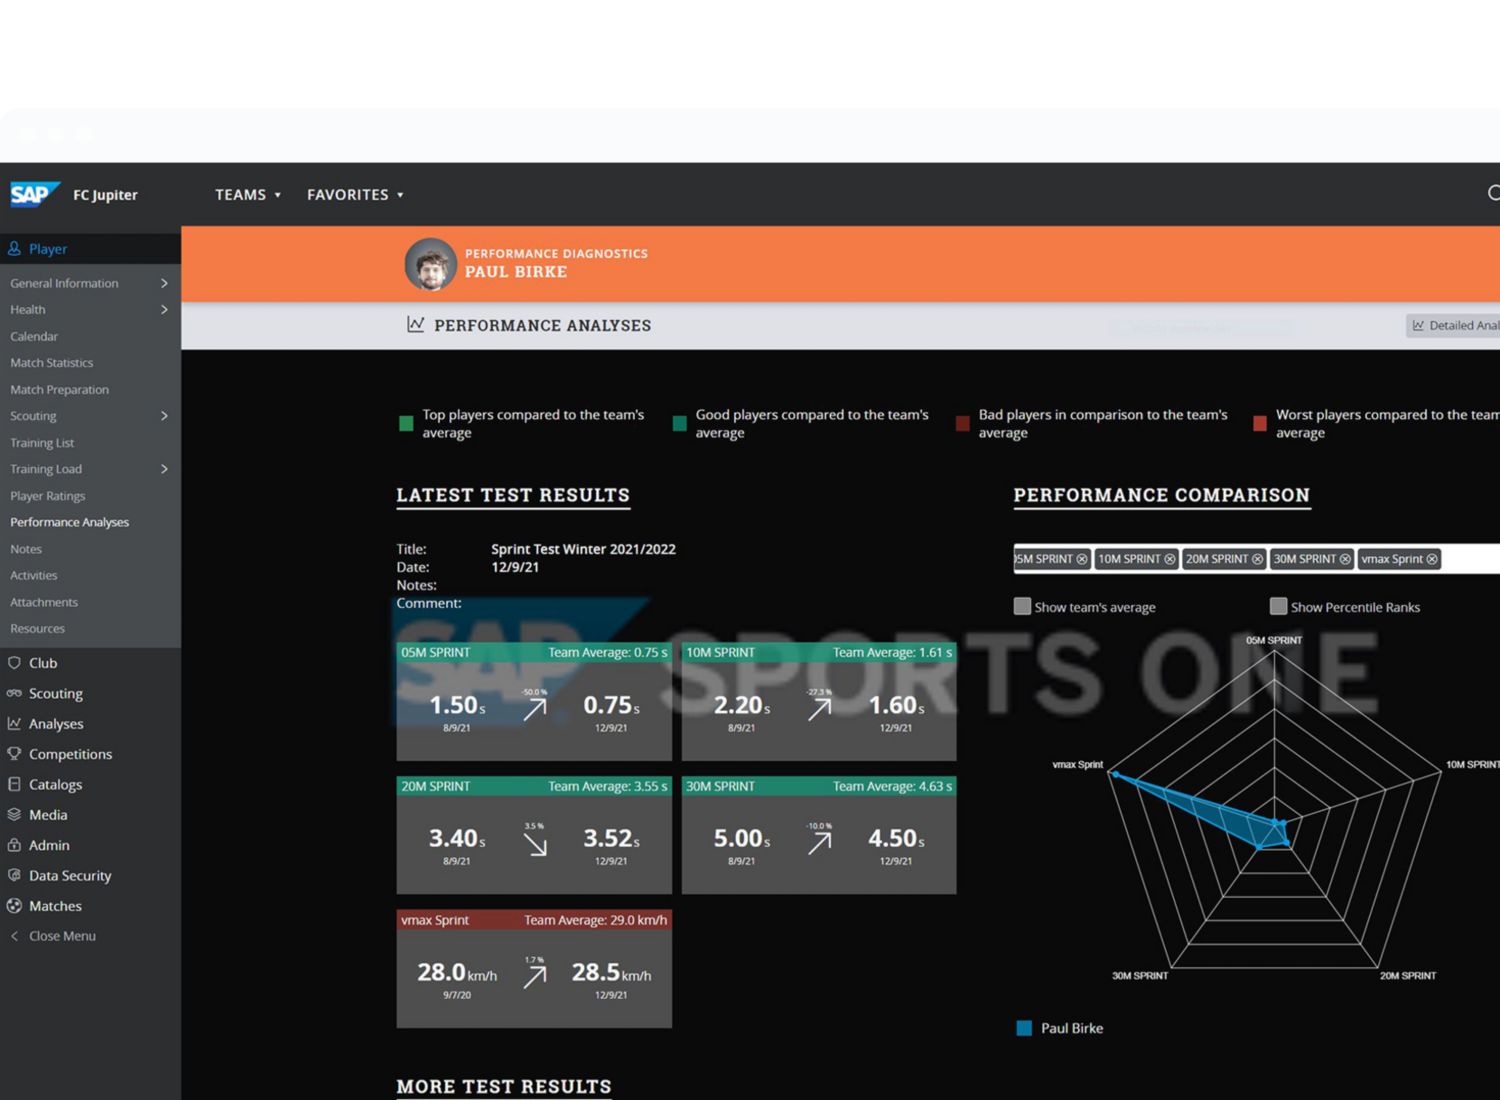Expand the Training Load submenu
Viewport: 1500px width, 1100px height.
[164, 469]
